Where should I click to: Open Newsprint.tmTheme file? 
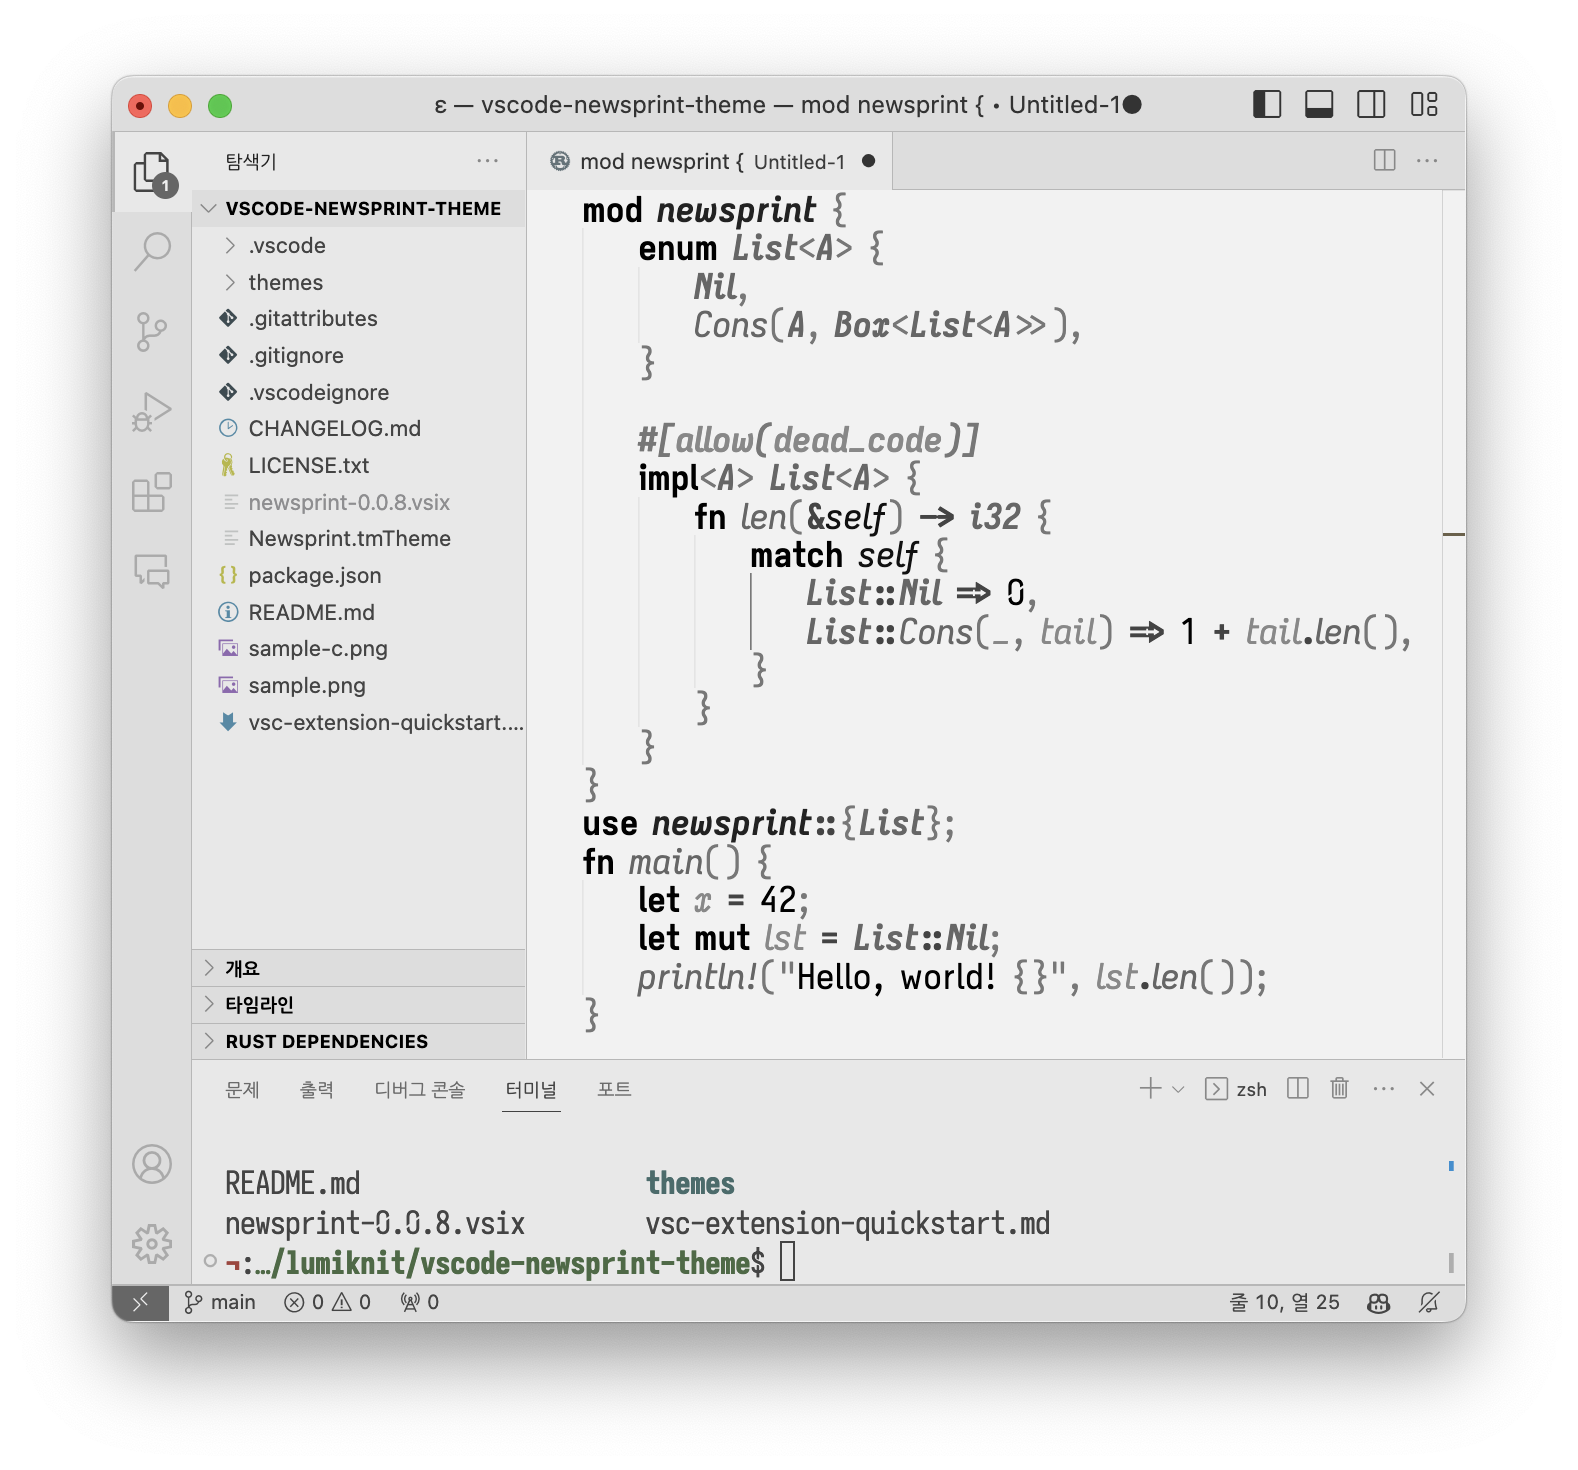(359, 538)
